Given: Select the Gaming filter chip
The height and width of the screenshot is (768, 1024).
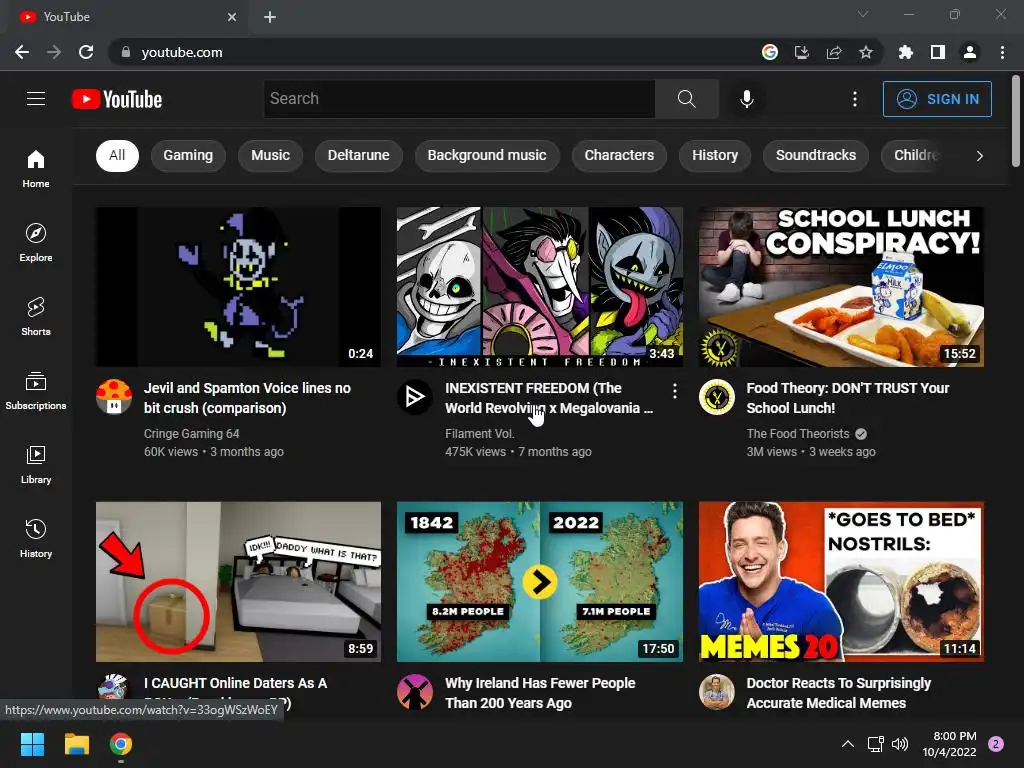Looking at the screenshot, I should coord(188,155).
